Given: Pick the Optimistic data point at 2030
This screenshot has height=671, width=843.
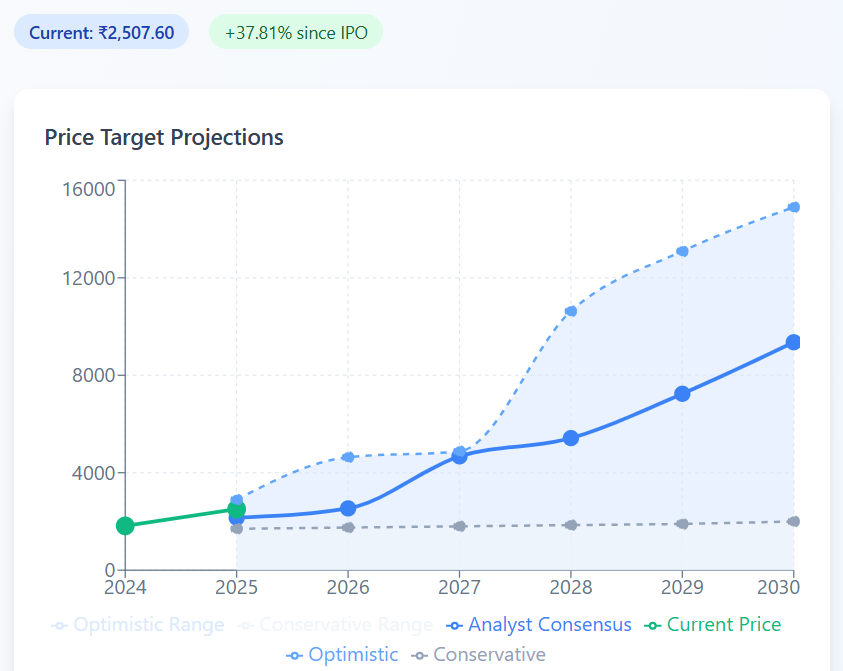Looking at the screenshot, I should tap(793, 207).
